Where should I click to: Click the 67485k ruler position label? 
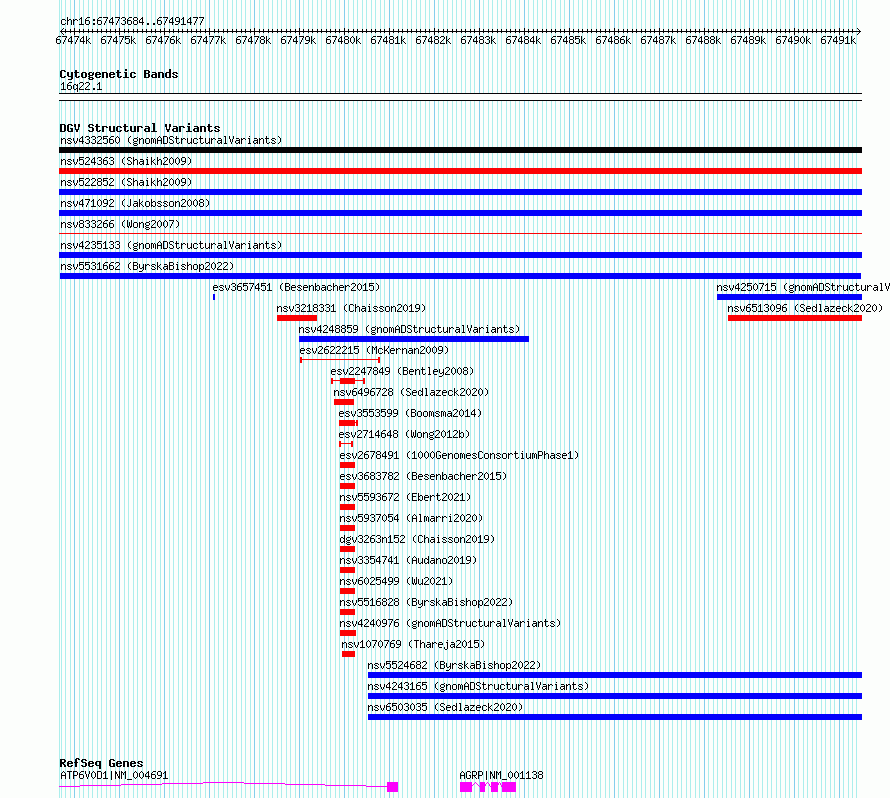coord(568,40)
